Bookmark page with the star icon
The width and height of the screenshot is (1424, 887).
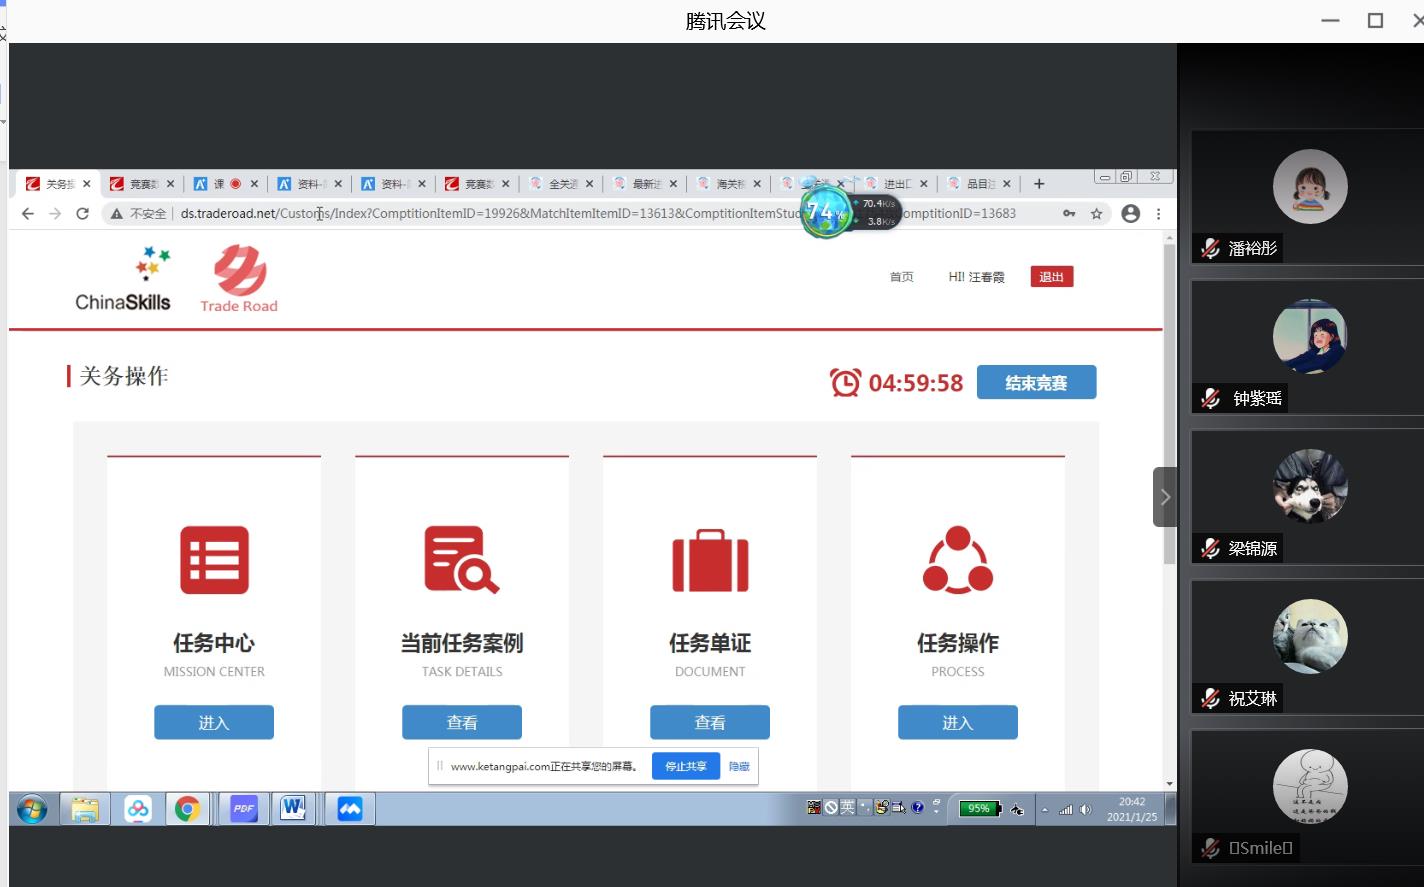pyautogui.click(x=1096, y=213)
